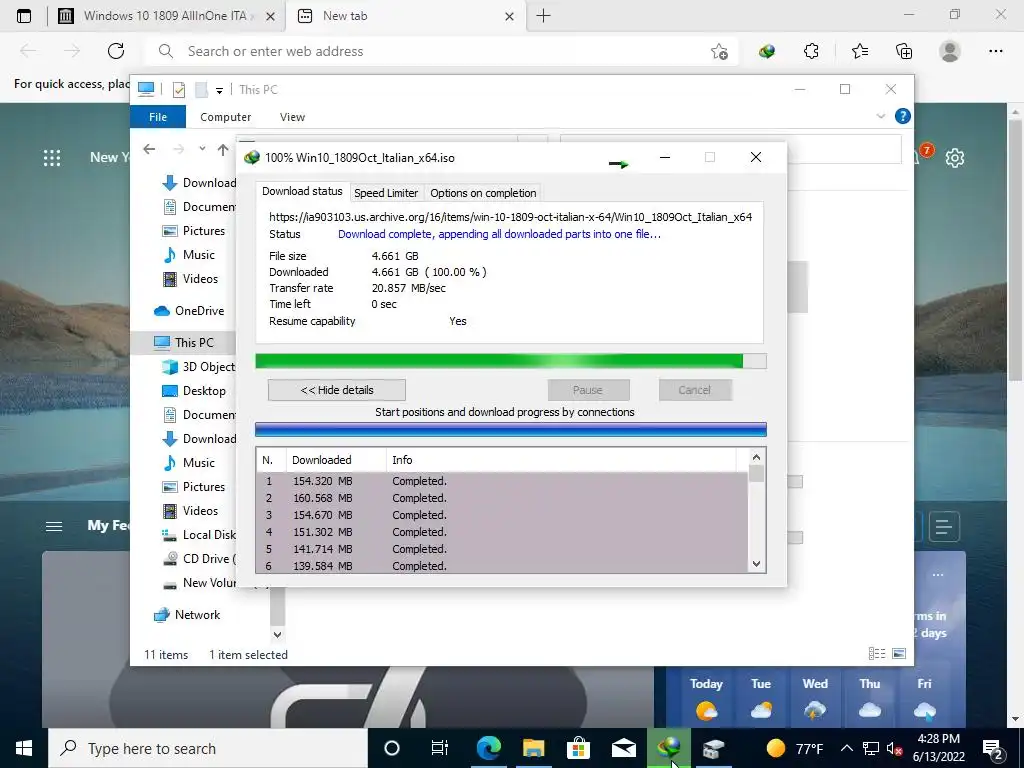Image resolution: width=1024 pixels, height=768 pixels.
Task: Select Pictures under Quick access
Action: click(194, 231)
